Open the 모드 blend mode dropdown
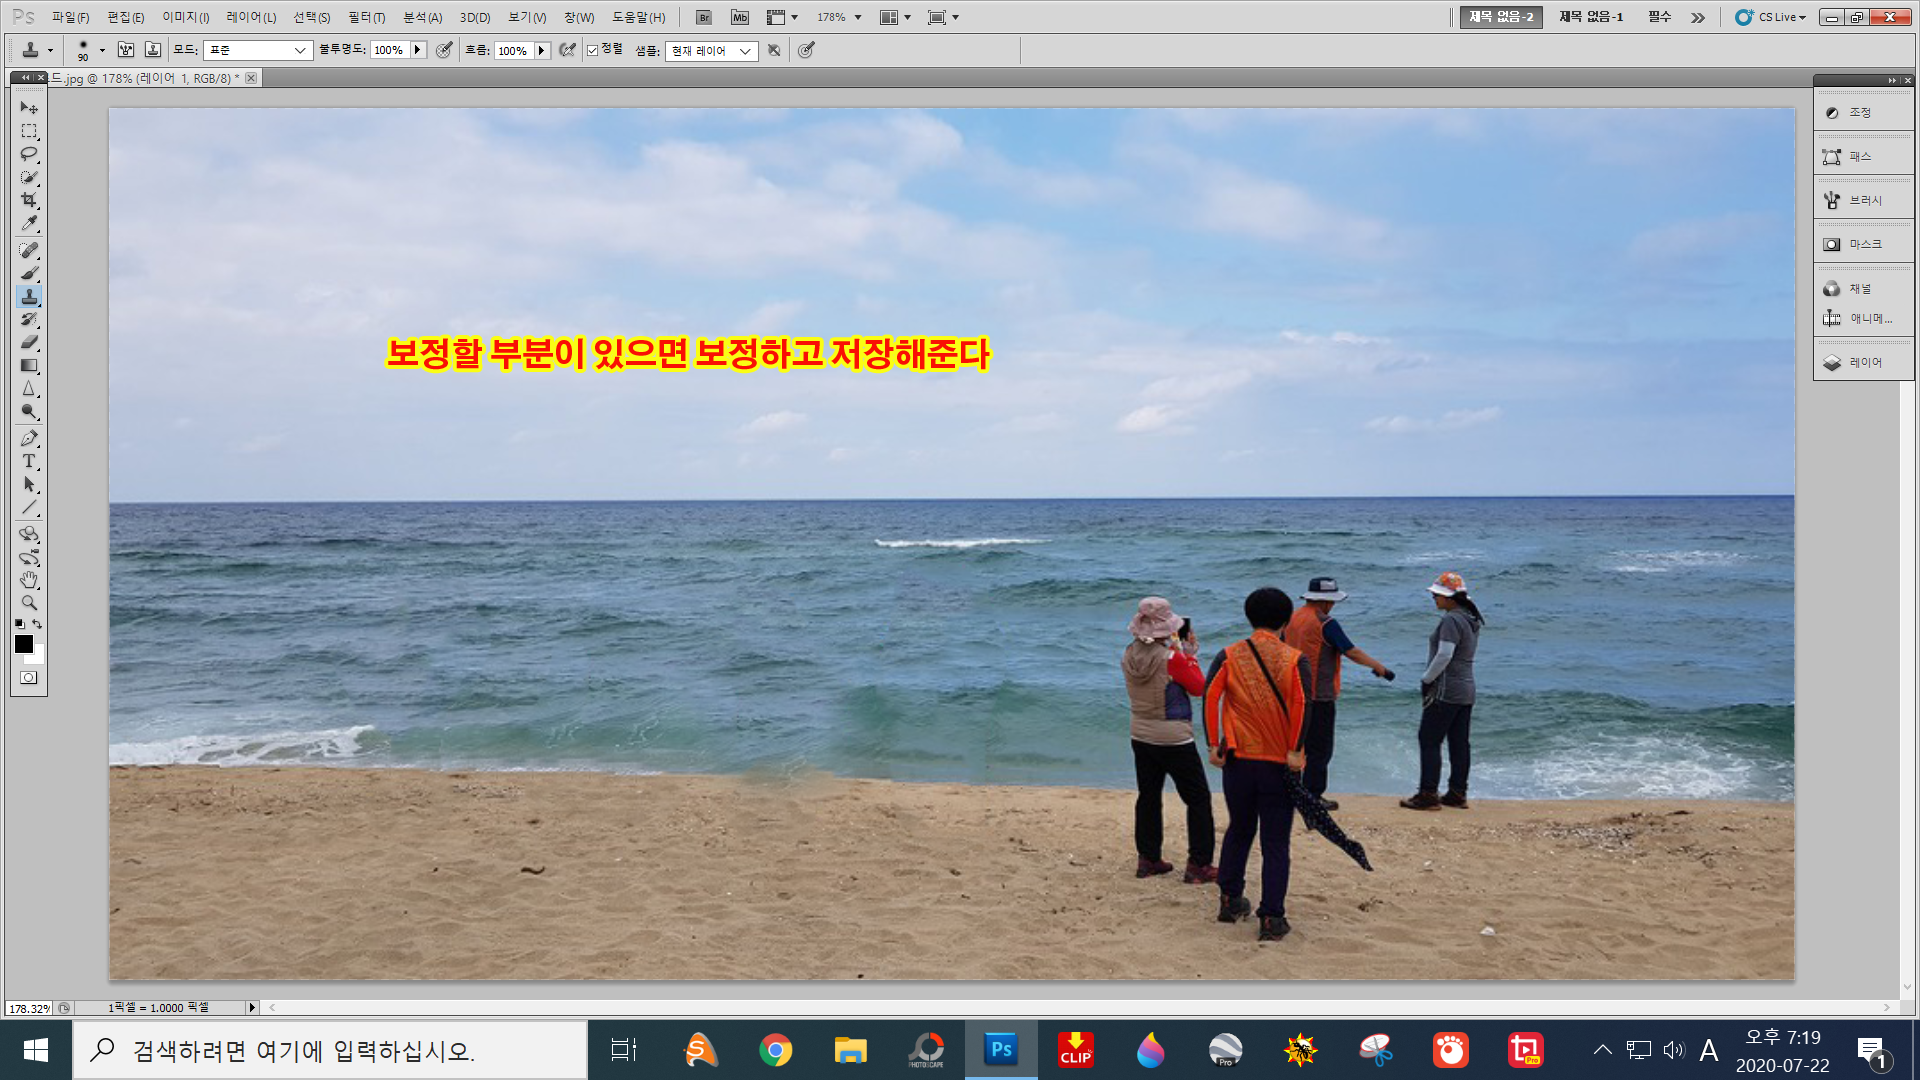 point(257,50)
